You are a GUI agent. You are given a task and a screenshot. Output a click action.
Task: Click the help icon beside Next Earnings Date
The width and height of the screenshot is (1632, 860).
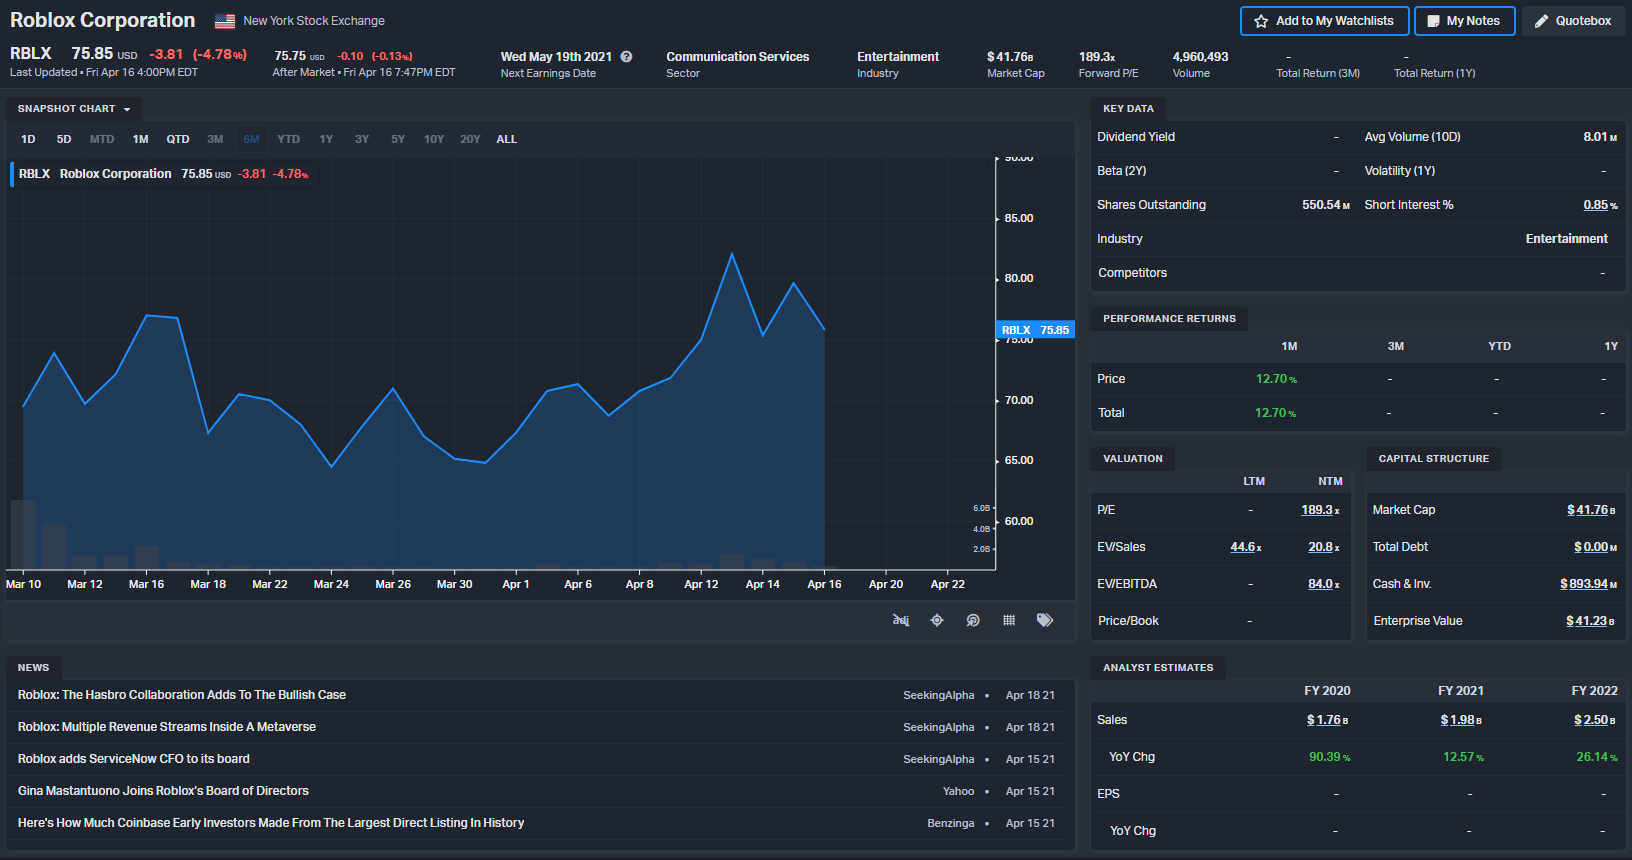point(626,57)
